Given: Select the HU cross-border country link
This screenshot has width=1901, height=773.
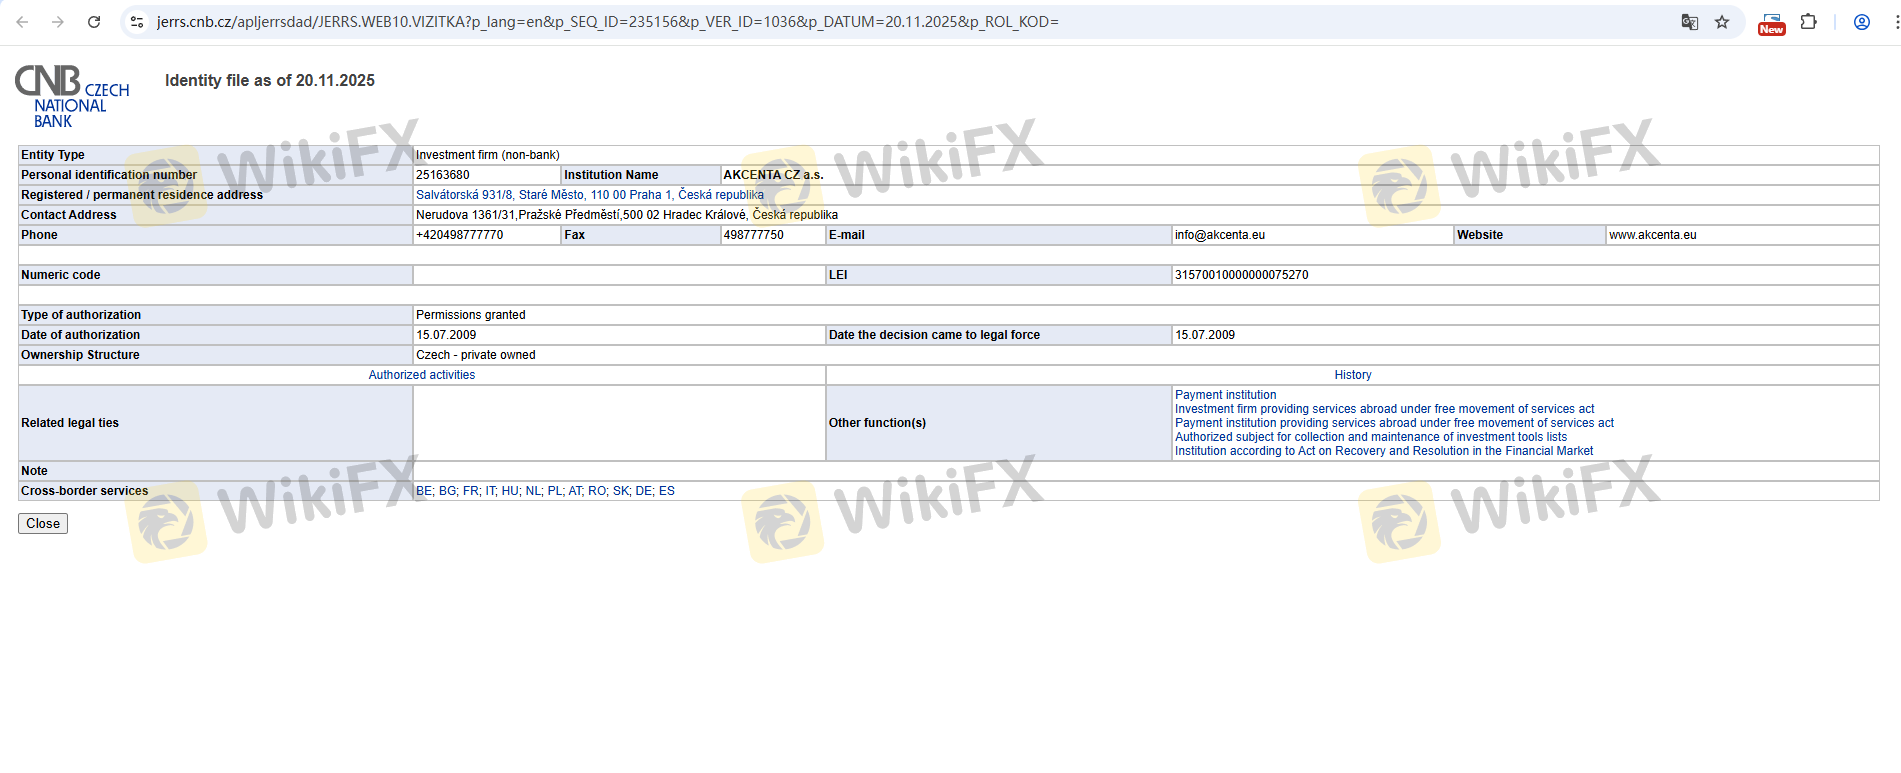Looking at the screenshot, I should pos(510,491).
